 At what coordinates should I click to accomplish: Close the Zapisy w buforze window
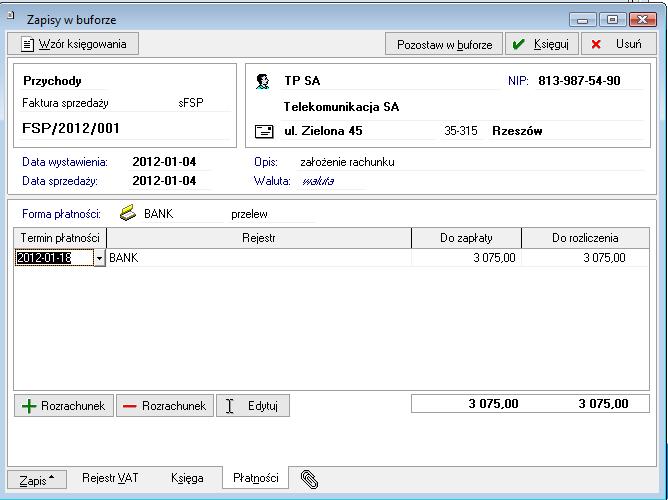pos(642,20)
